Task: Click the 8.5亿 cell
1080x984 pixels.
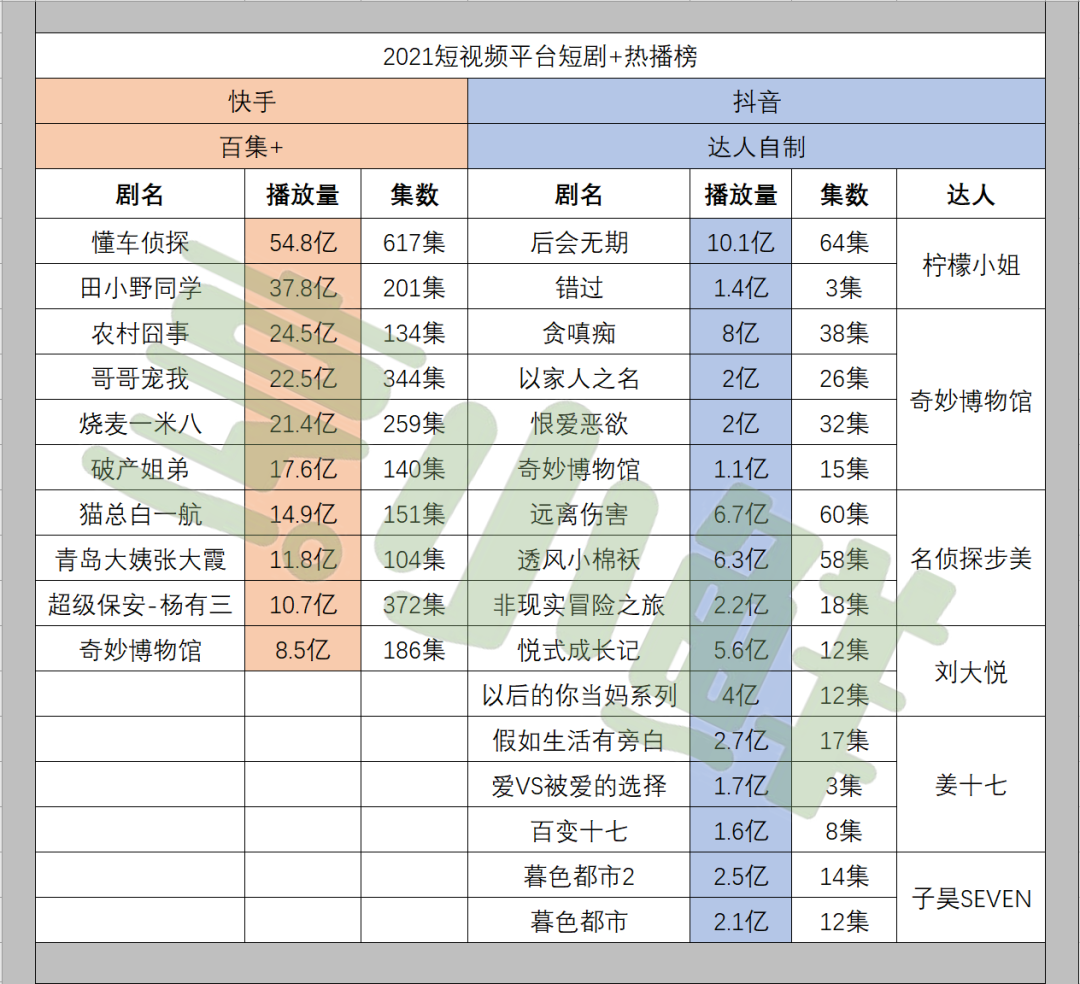Action: [x=302, y=649]
